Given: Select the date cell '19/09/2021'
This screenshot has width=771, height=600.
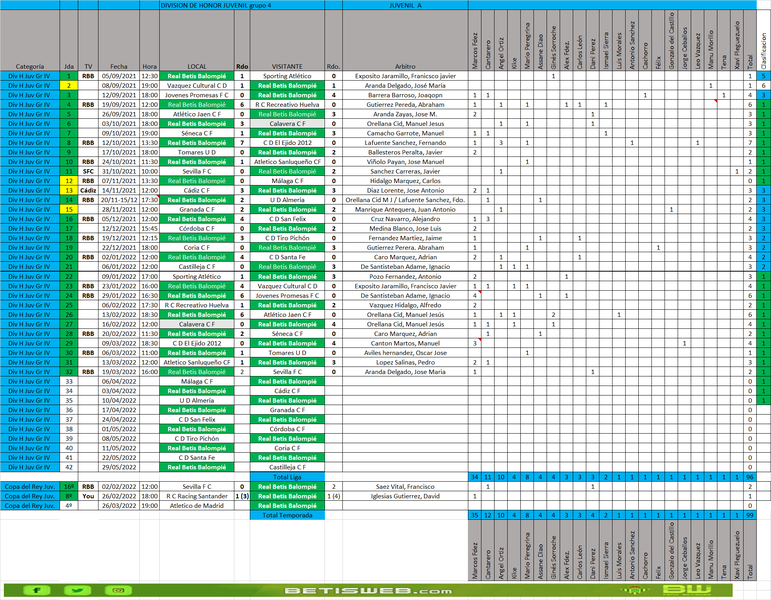Looking at the screenshot, I should coord(119,105).
